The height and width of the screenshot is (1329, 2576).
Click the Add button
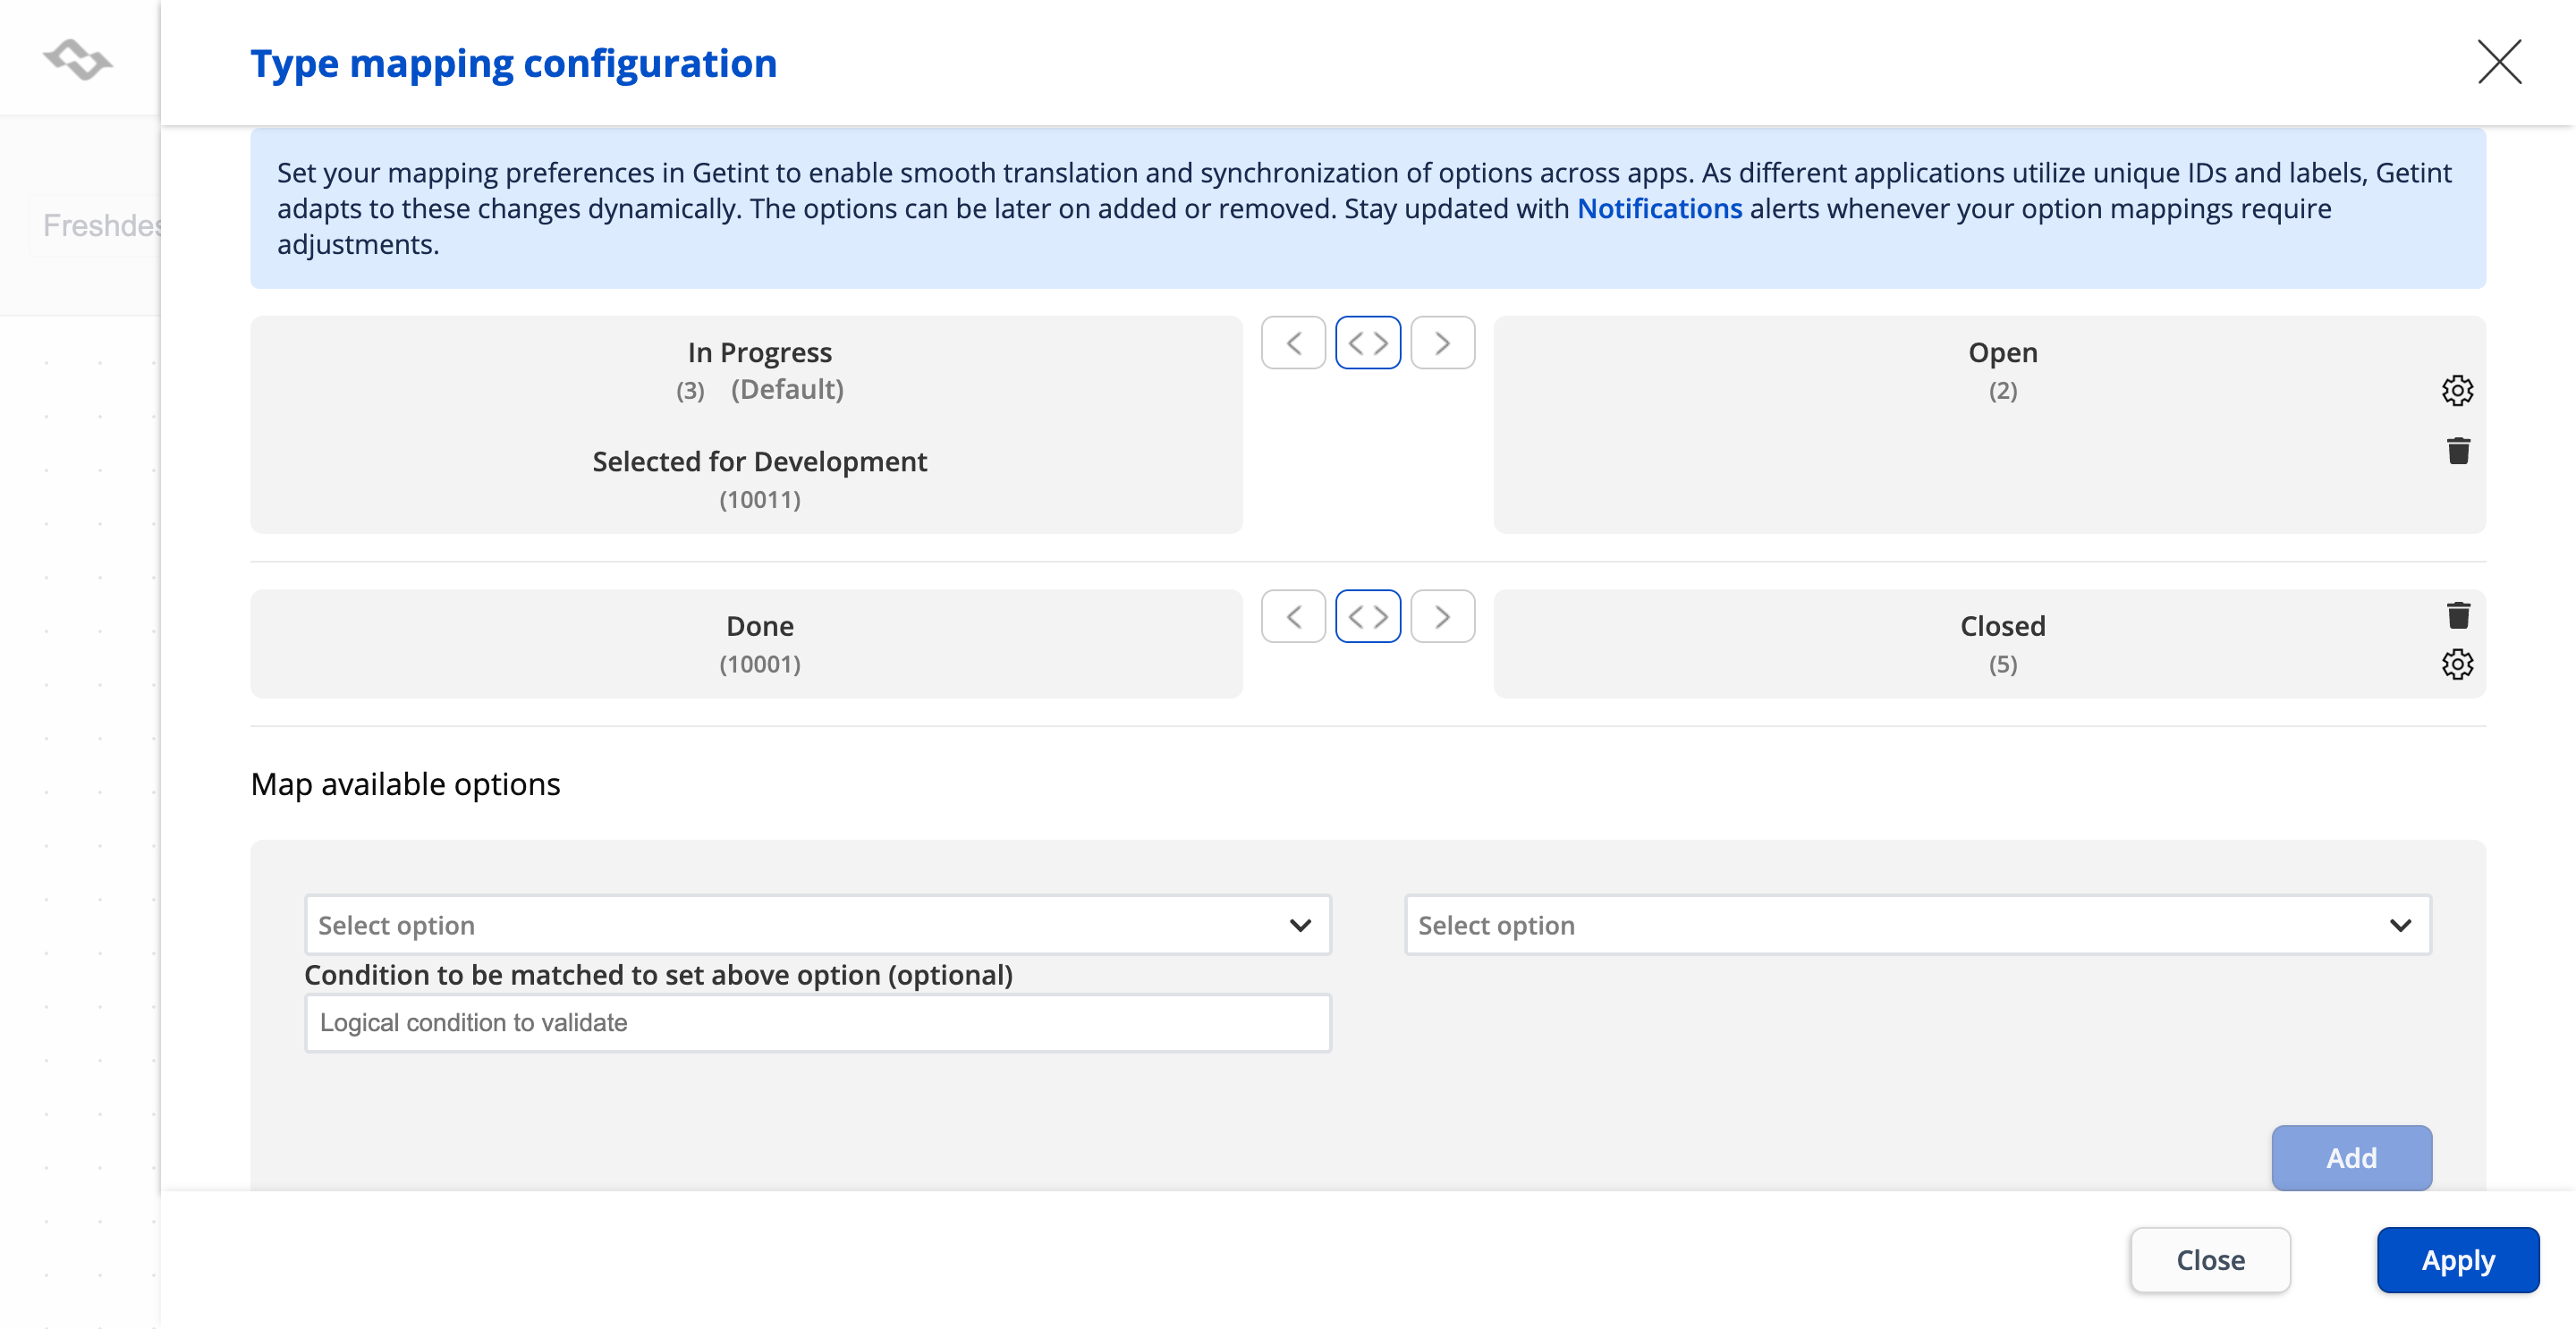coord(2351,1157)
